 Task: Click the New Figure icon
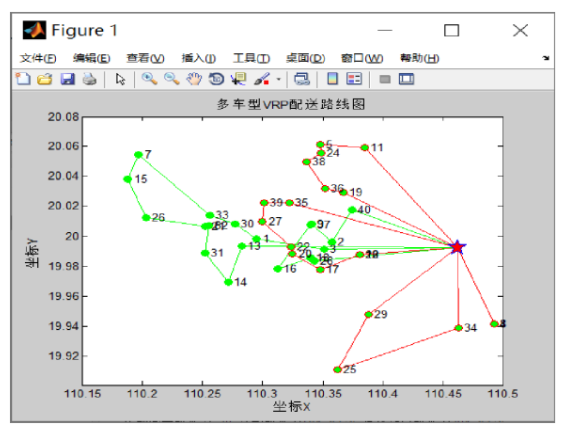[x=23, y=79]
